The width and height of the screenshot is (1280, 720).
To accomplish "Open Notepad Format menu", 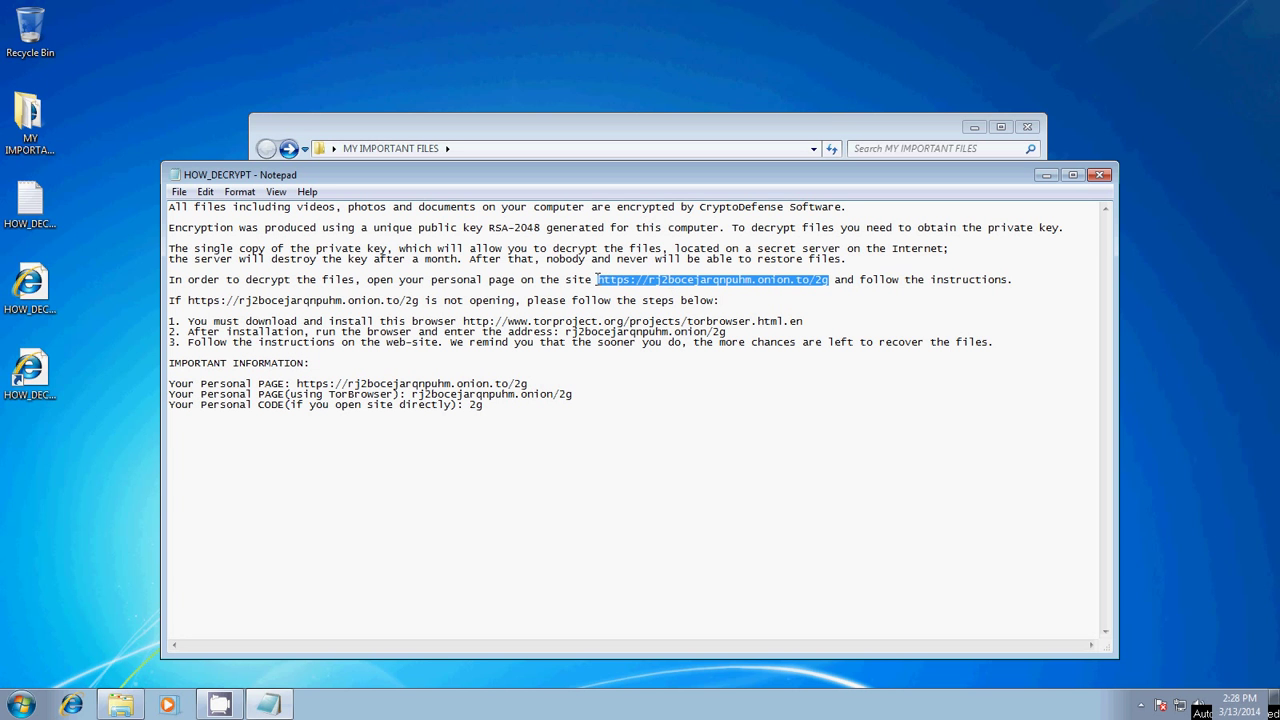I will pos(240,192).
